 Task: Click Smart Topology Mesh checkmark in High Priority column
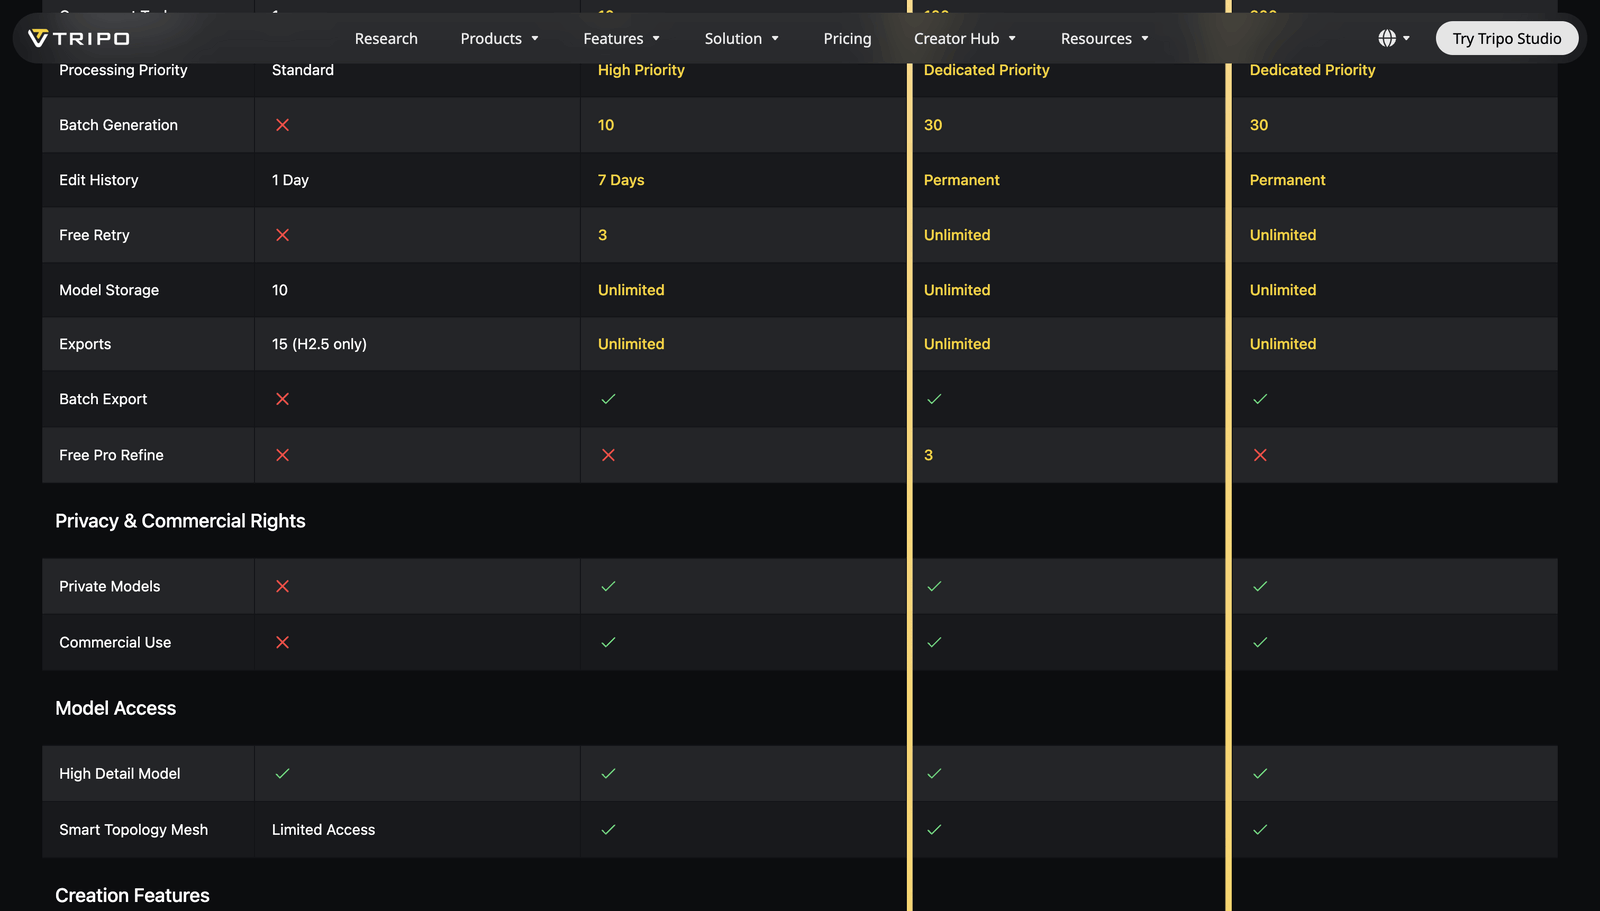tap(608, 829)
